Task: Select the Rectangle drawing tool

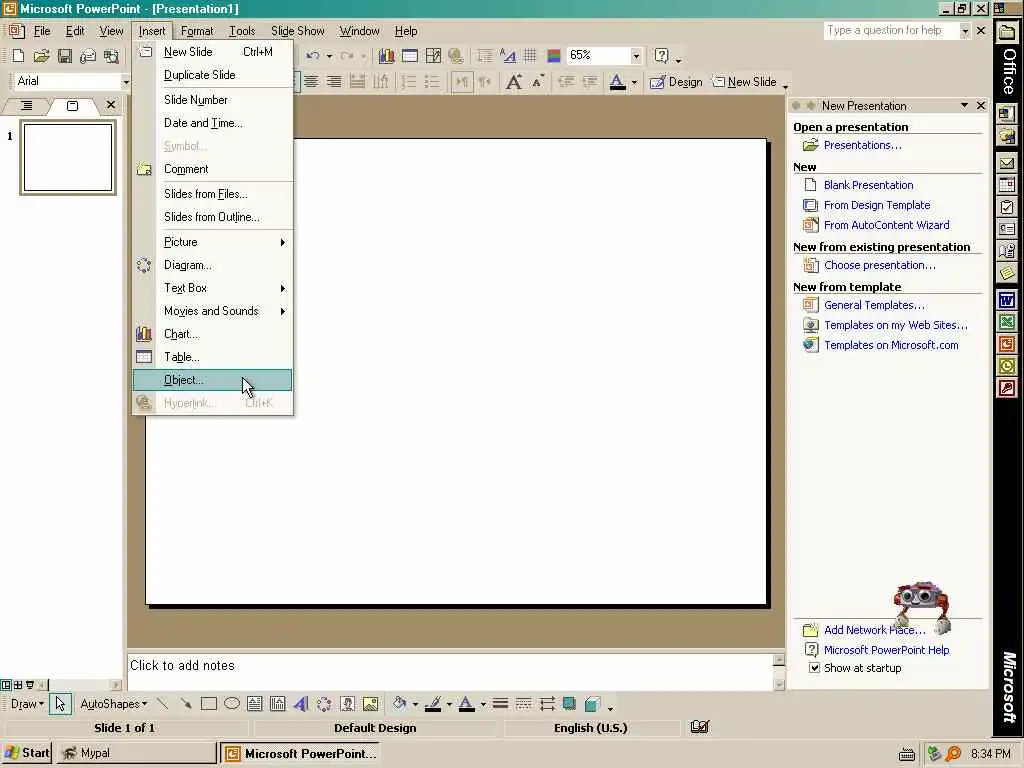Action: click(x=209, y=704)
